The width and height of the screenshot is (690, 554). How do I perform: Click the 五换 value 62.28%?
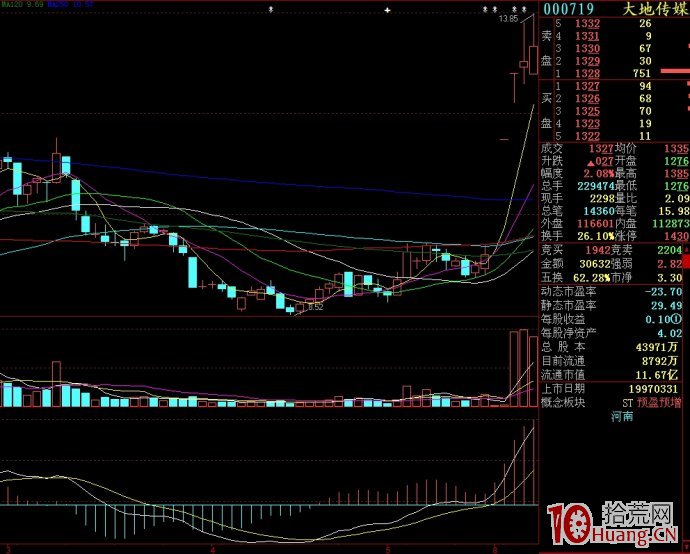[592, 278]
